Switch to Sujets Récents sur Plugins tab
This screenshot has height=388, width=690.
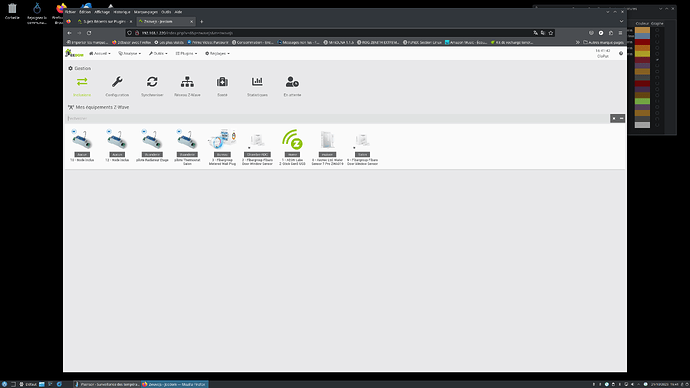point(105,22)
